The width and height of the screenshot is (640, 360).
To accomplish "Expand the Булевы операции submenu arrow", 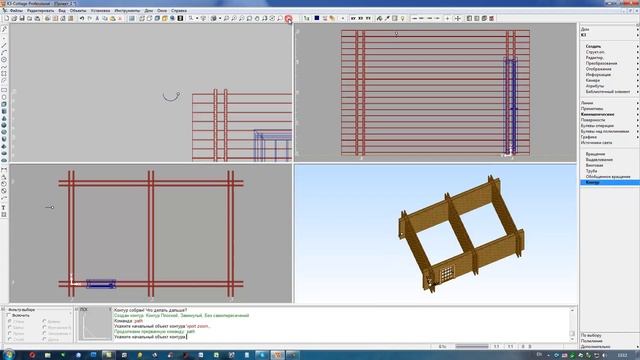I will [x=637, y=126].
